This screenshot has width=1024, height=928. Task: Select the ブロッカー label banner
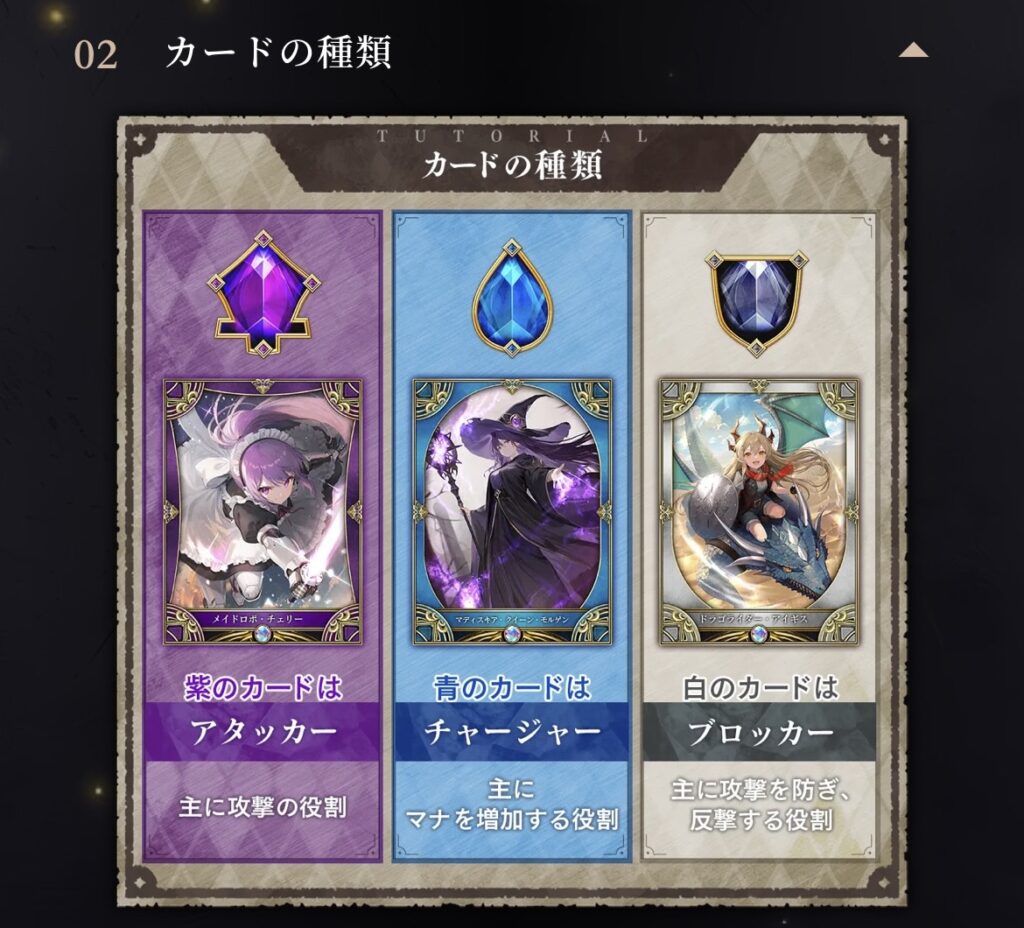[760, 732]
